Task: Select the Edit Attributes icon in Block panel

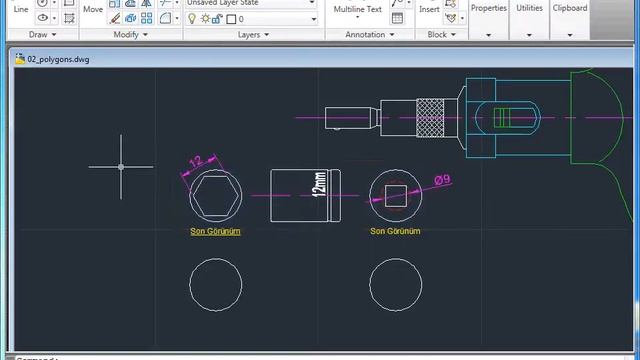Action: (451, 18)
